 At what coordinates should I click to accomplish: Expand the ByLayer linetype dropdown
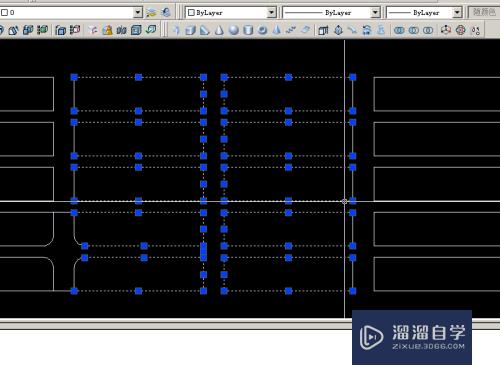(x=376, y=13)
